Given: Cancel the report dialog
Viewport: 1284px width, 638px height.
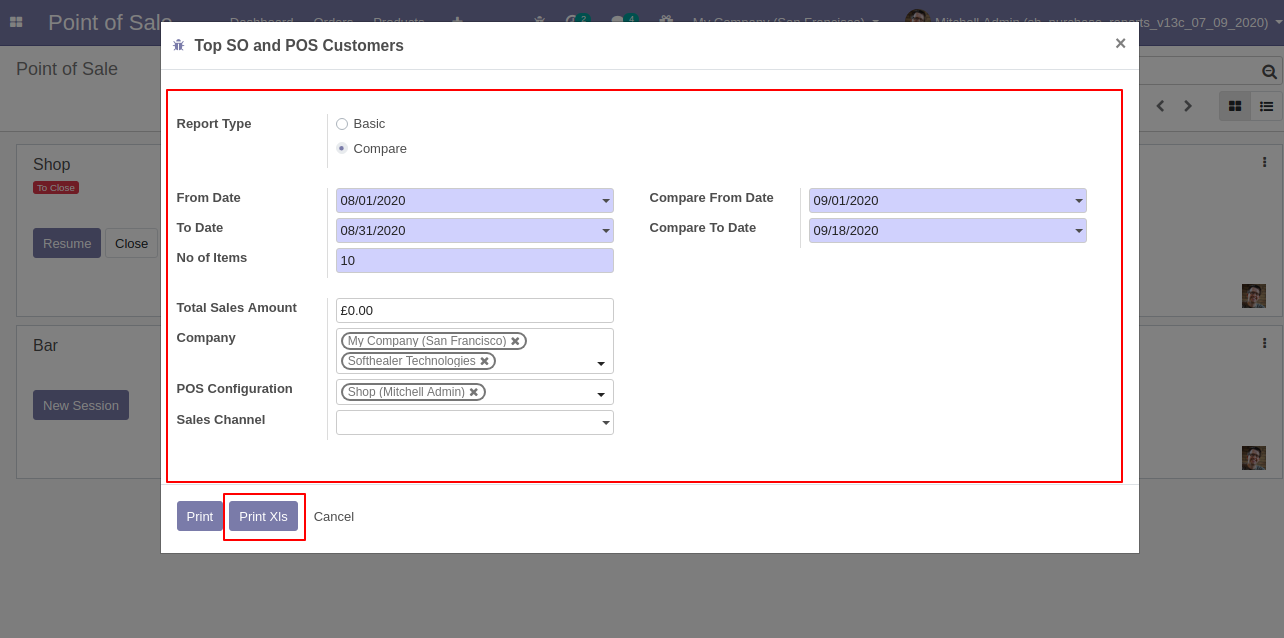Looking at the screenshot, I should pos(334,516).
